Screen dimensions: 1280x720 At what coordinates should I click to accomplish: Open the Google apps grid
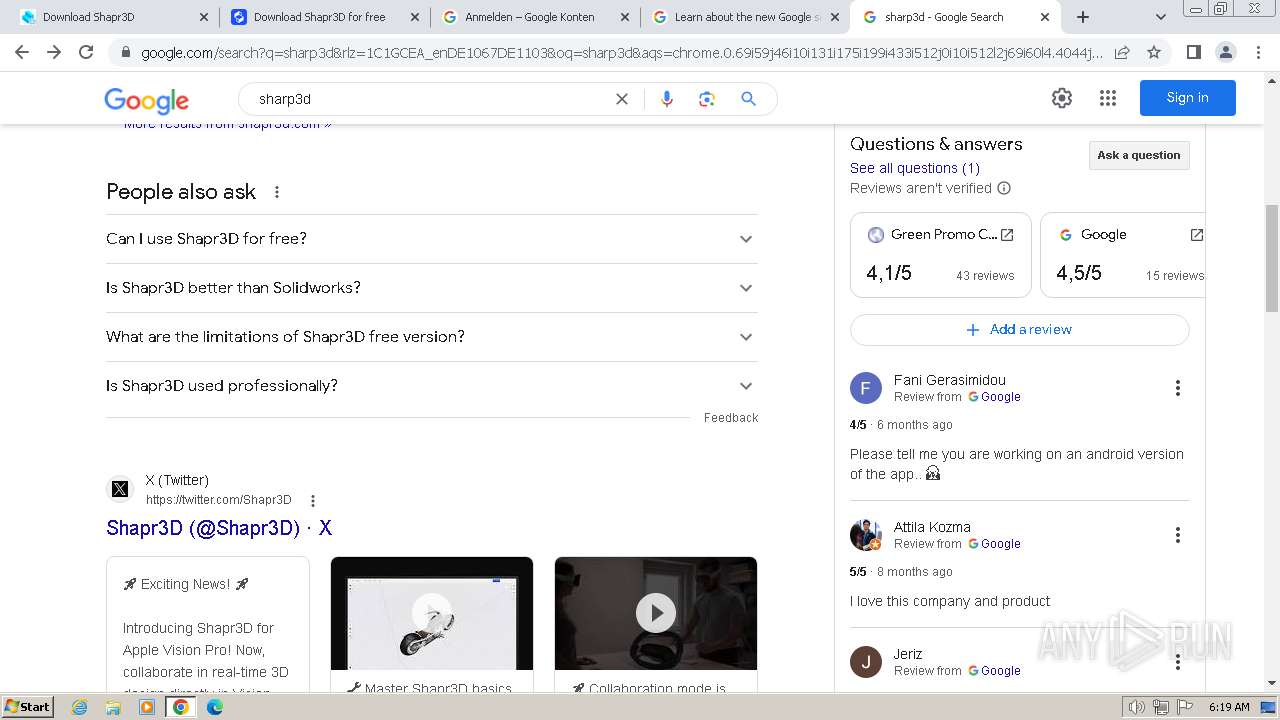coord(1107,97)
